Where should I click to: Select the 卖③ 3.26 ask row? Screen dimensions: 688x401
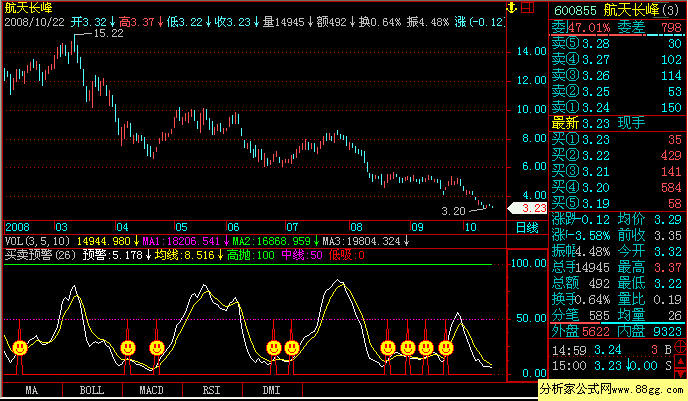(x=616, y=75)
